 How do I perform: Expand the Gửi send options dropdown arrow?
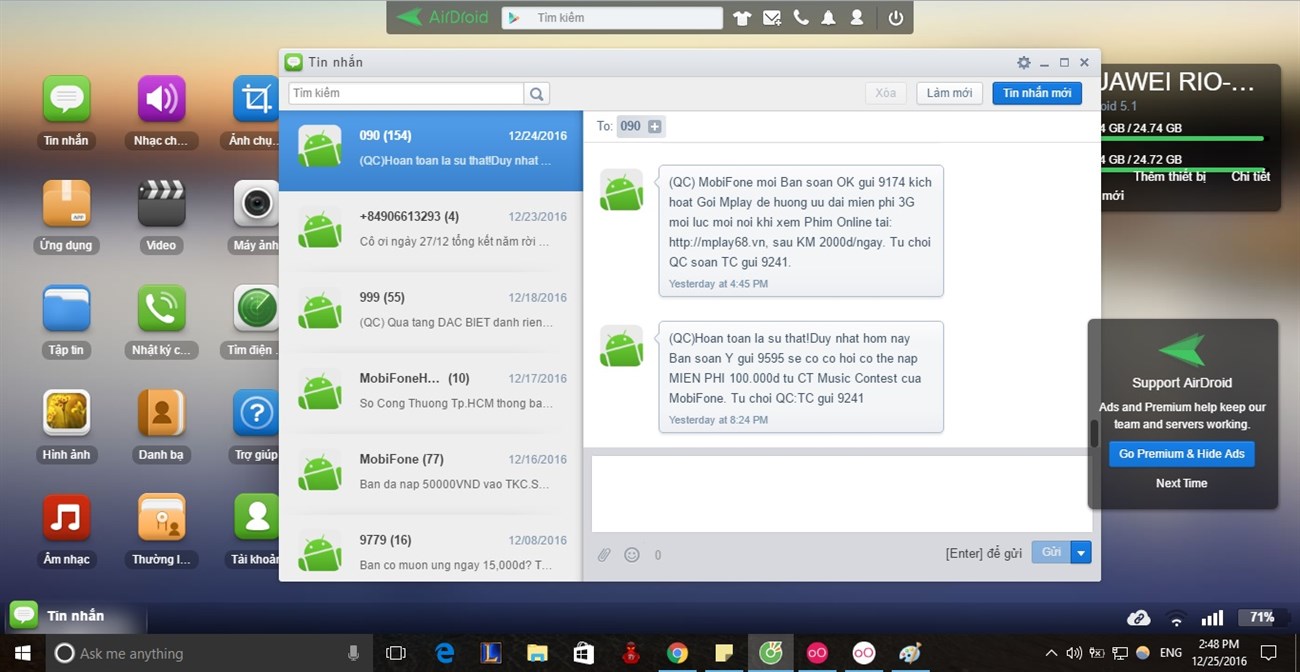pyautogui.click(x=1081, y=552)
